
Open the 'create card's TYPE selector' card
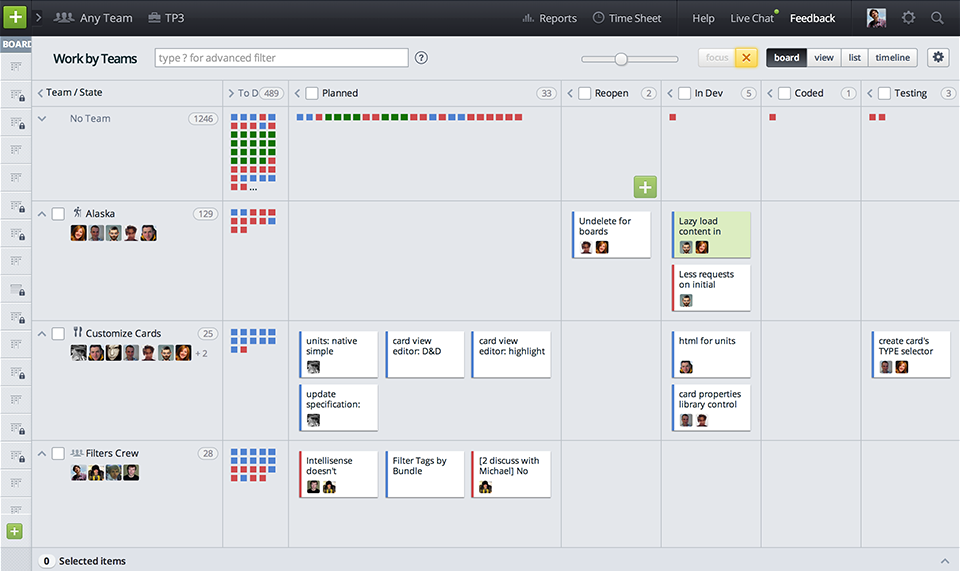coord(910,354)
